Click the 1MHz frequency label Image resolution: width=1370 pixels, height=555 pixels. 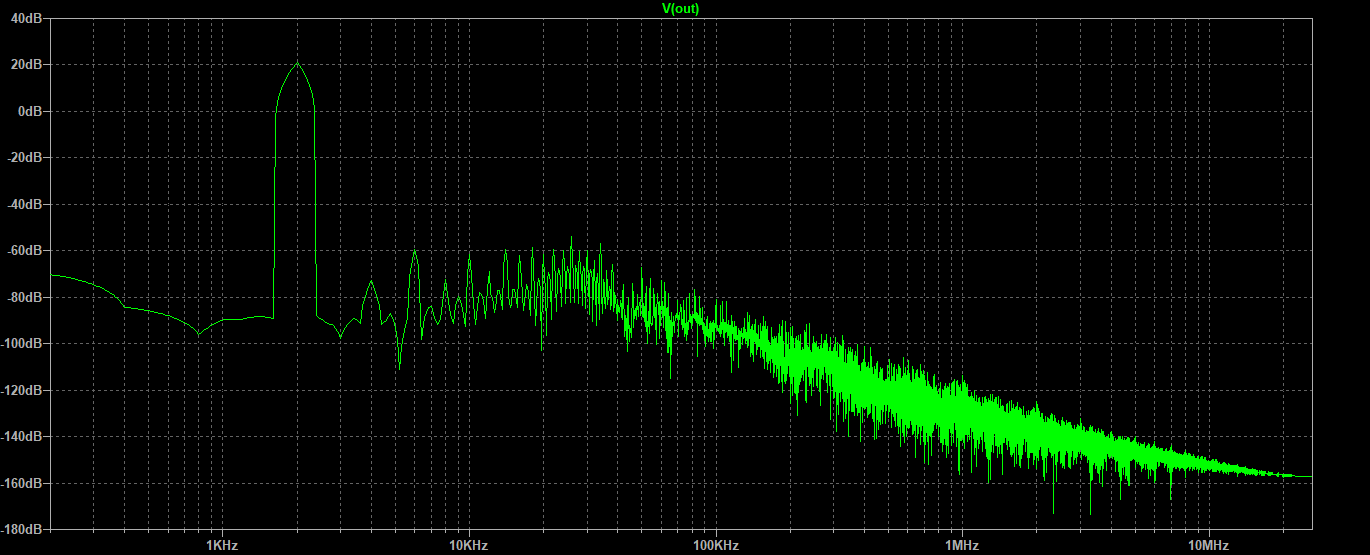(962, 545)
